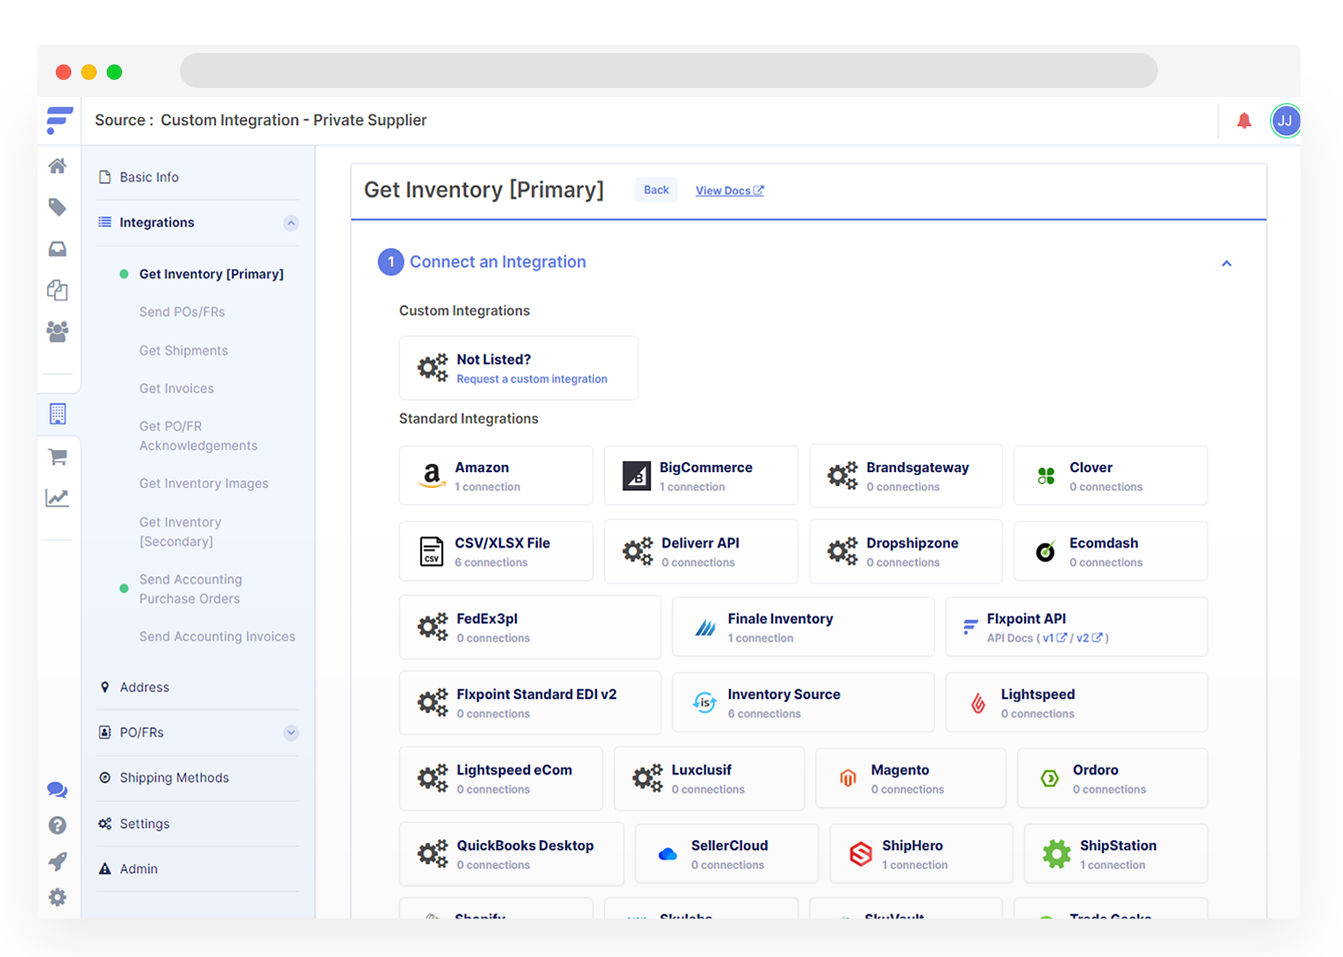Open the help question mark icon
Viewport: 1343px width, 957px height.
(x=58, y=825)
